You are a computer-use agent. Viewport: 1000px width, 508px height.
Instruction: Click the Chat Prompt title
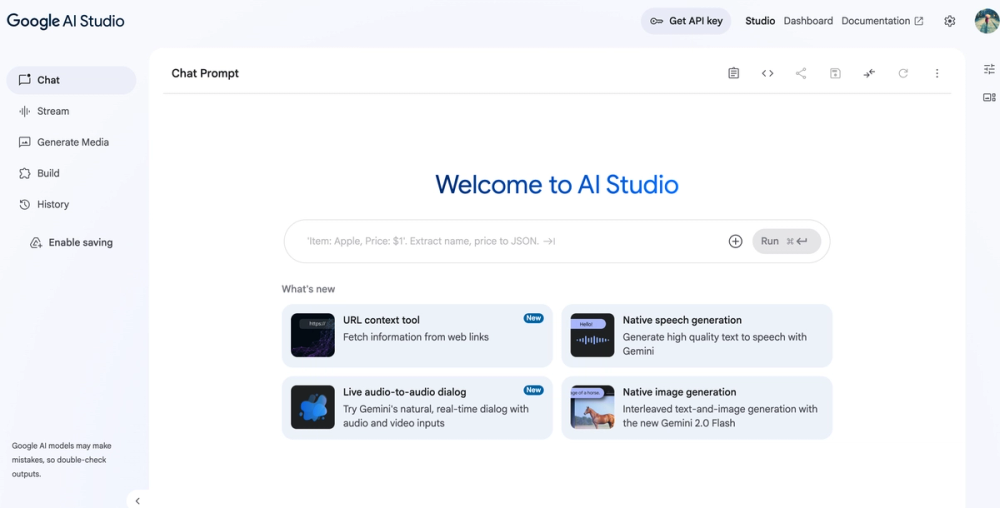[205, 73]
